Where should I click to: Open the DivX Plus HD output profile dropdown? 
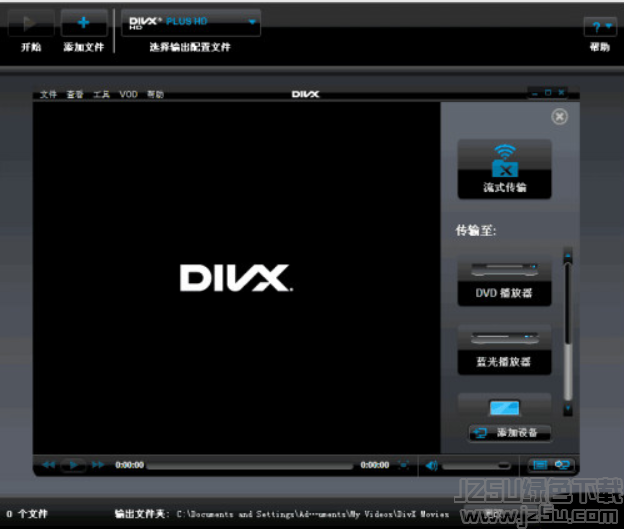click(191, 23)
